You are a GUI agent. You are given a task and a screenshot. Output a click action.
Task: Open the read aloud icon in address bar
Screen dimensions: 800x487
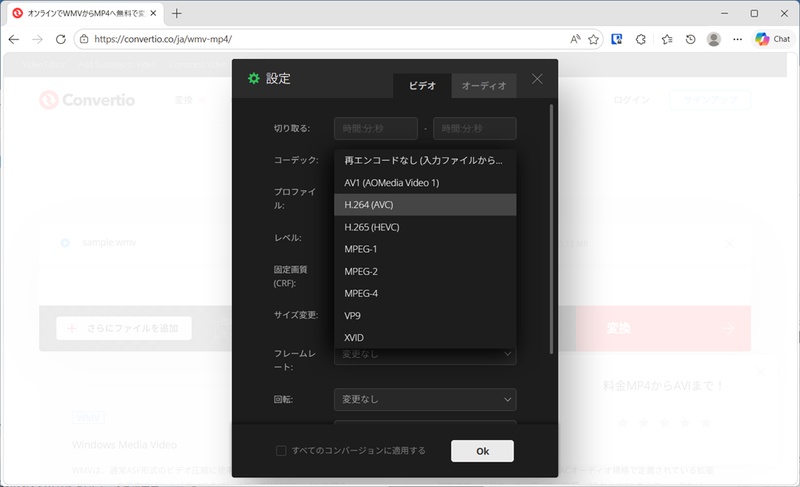click(x=575, y=39)
